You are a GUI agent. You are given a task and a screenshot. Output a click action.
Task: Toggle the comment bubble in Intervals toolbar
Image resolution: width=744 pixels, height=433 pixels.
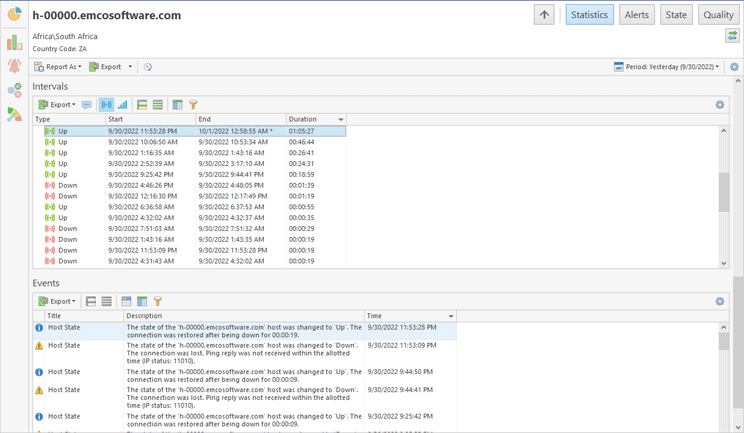coord(87,104)
